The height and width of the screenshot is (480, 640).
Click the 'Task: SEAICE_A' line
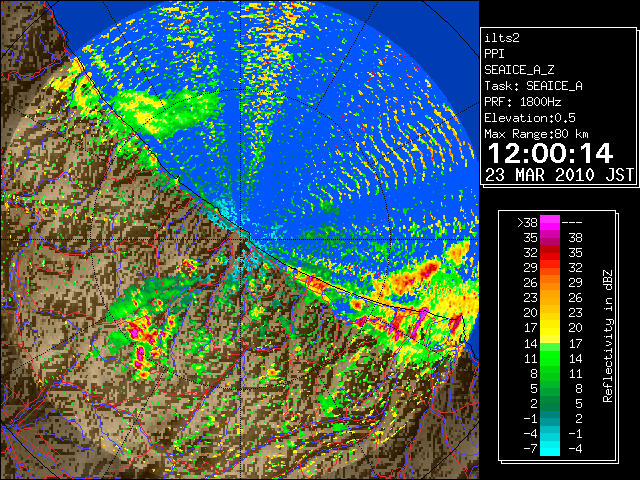click(533, 86)
